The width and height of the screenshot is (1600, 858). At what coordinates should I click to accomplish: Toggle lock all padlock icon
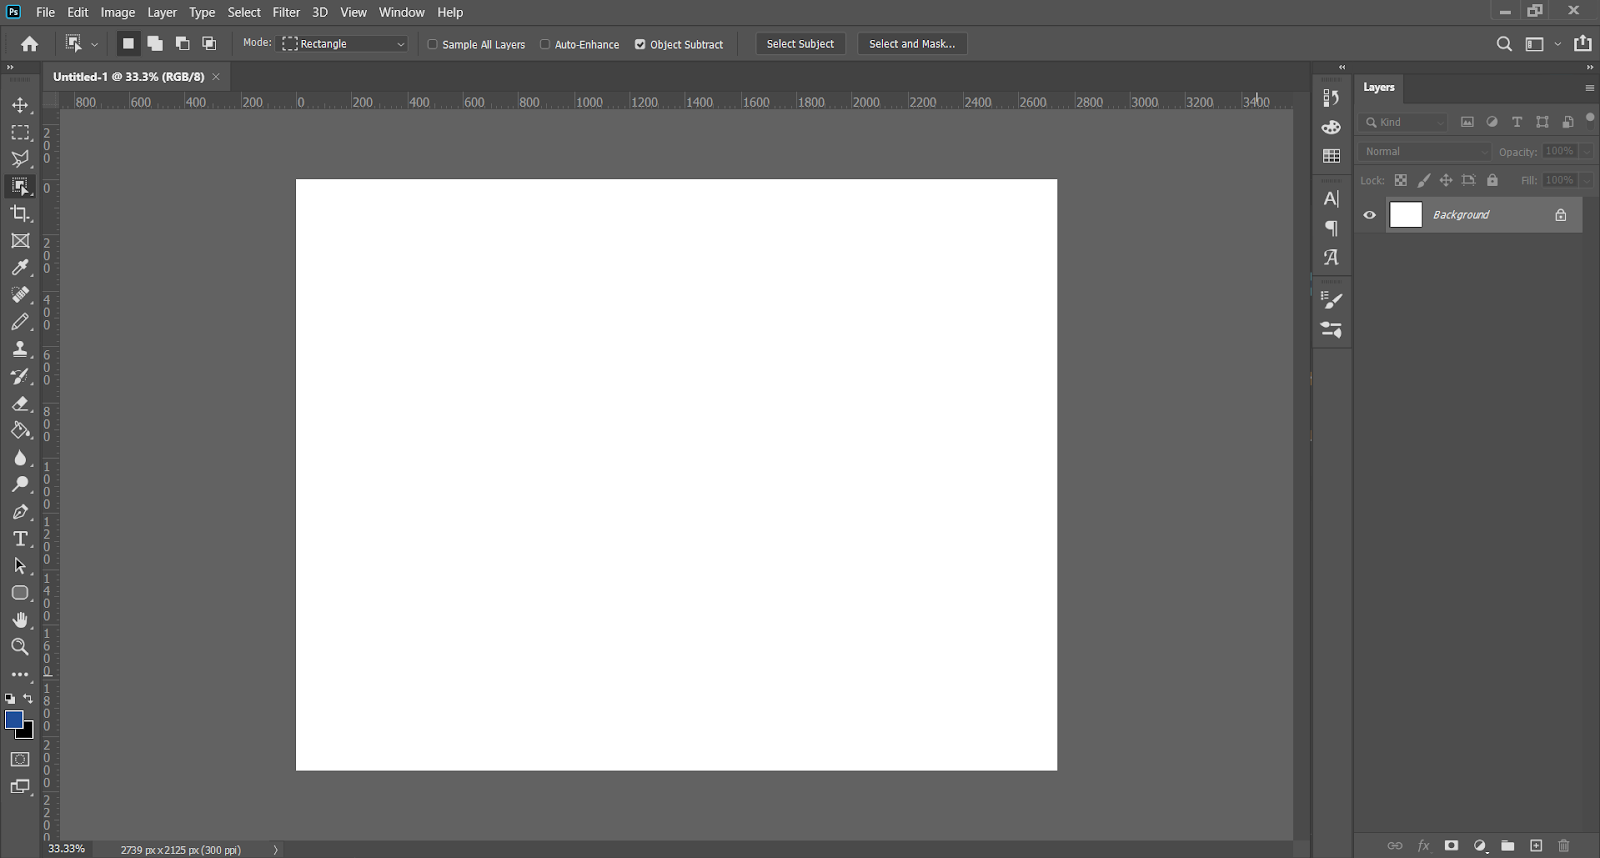pos(1492,180)
